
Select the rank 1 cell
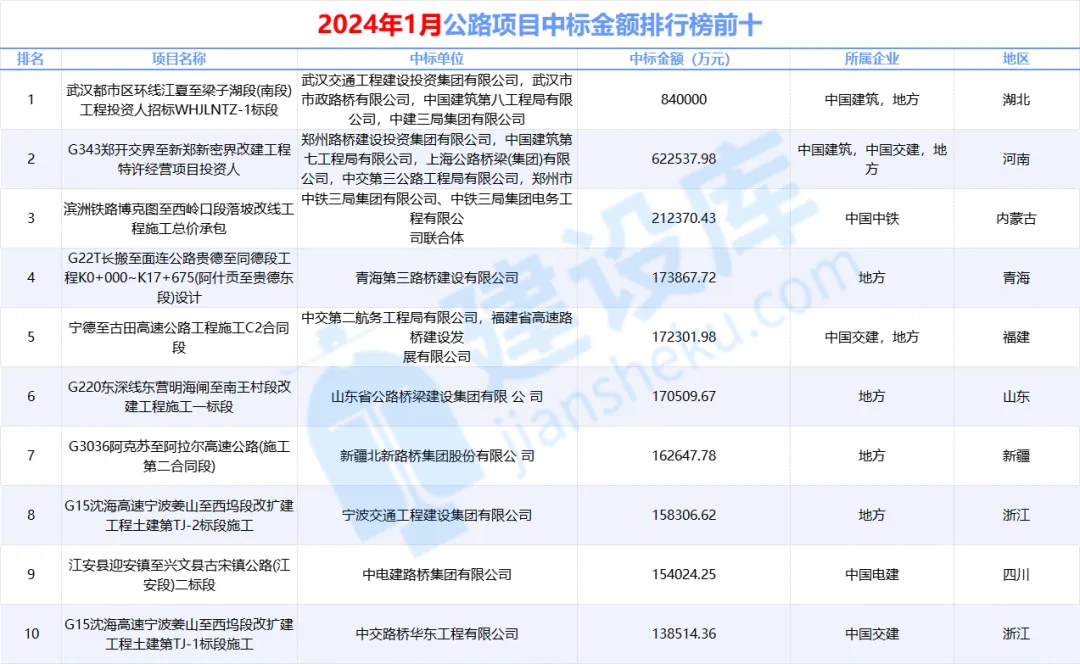[x=31, y=100]
